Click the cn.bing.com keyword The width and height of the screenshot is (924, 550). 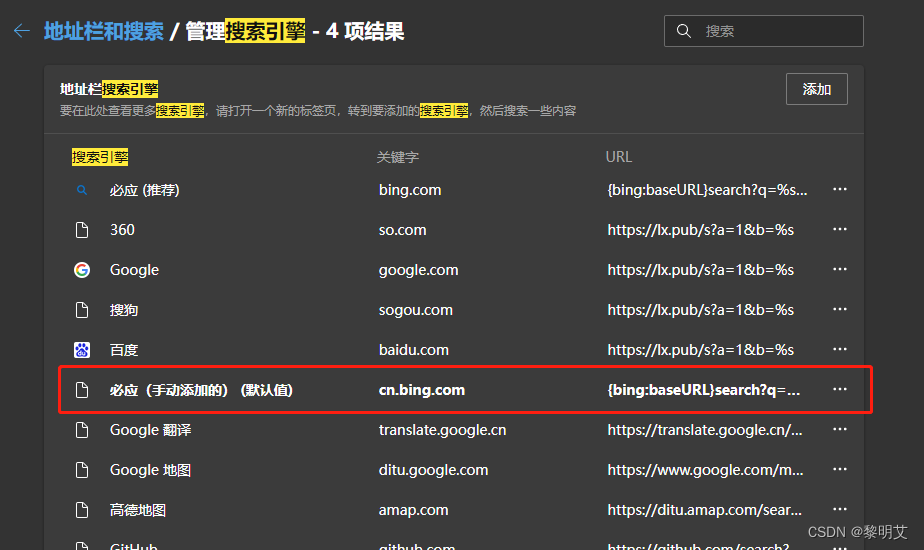[422, 390]
